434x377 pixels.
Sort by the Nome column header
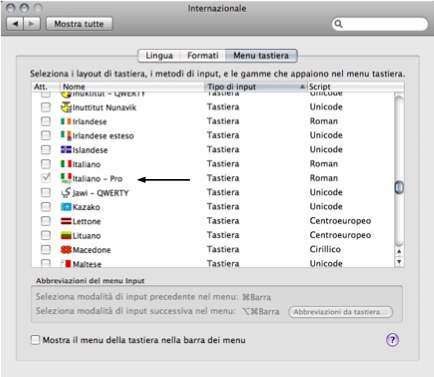(132, 87)
